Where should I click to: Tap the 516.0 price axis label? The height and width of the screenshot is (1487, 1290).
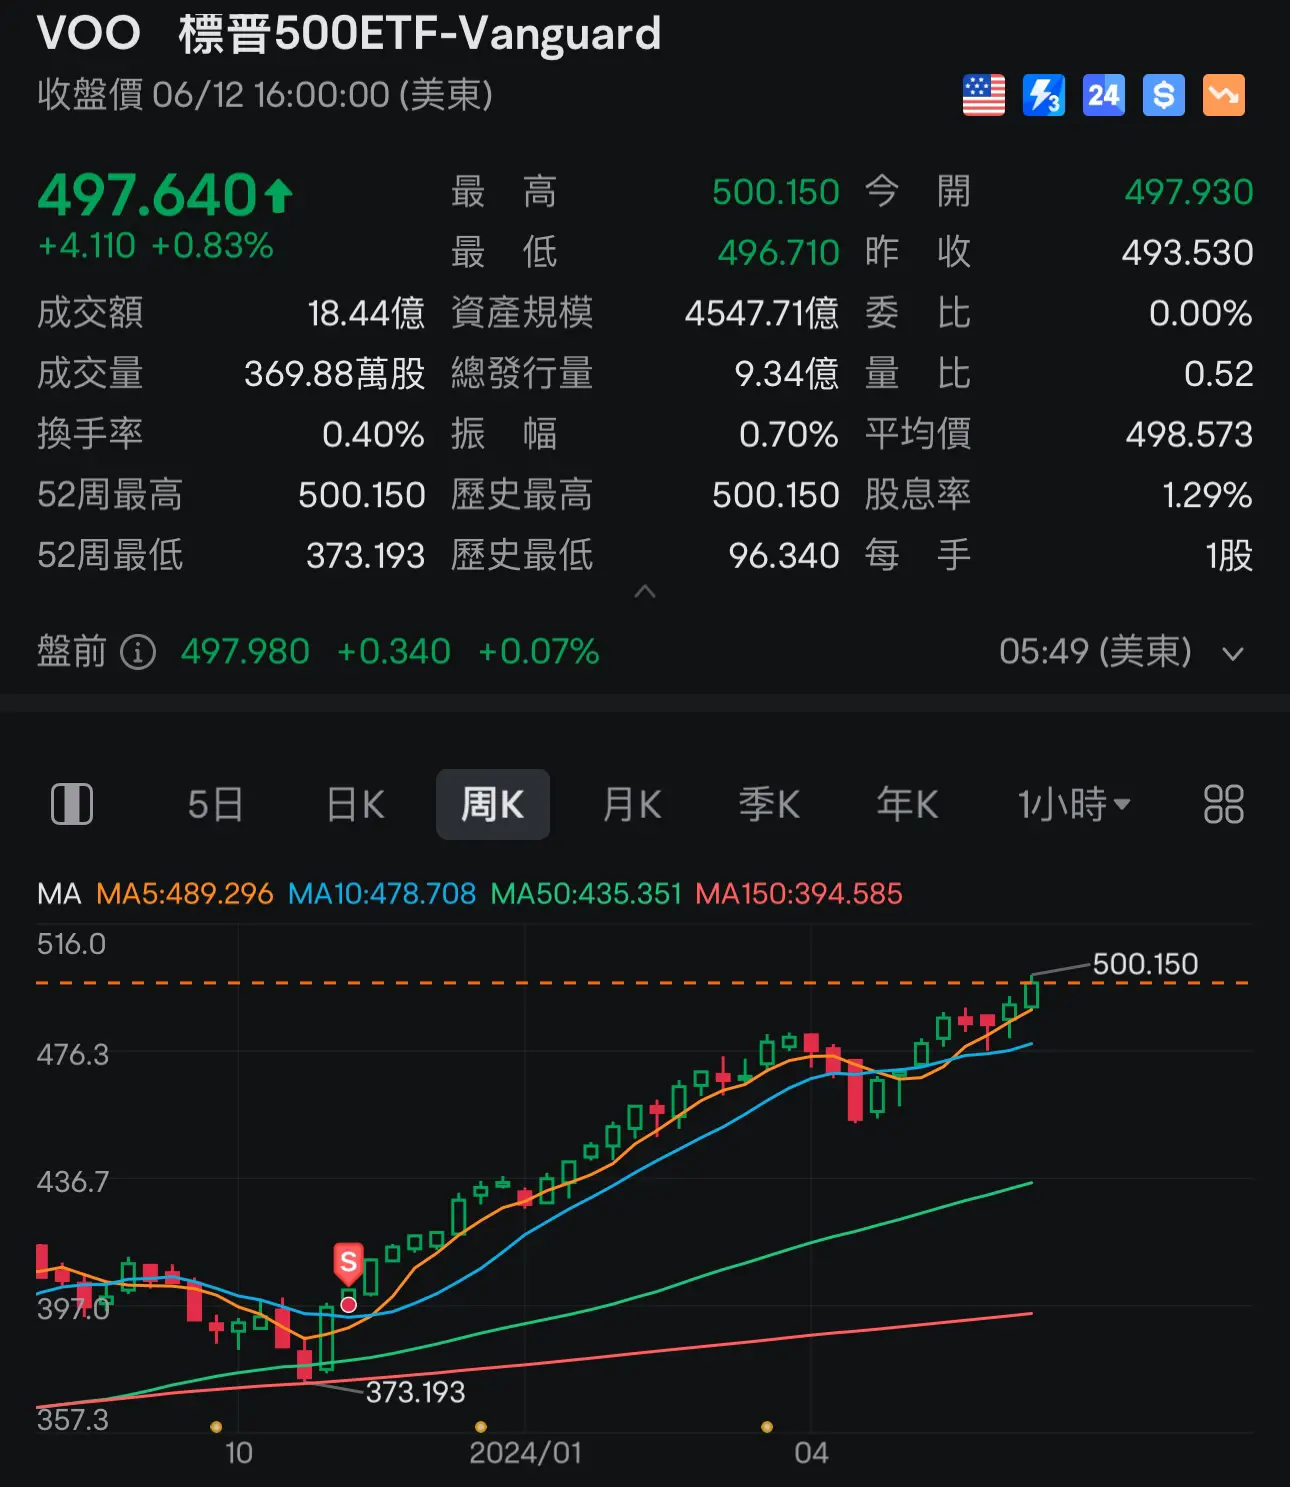(x=71, y=944)
